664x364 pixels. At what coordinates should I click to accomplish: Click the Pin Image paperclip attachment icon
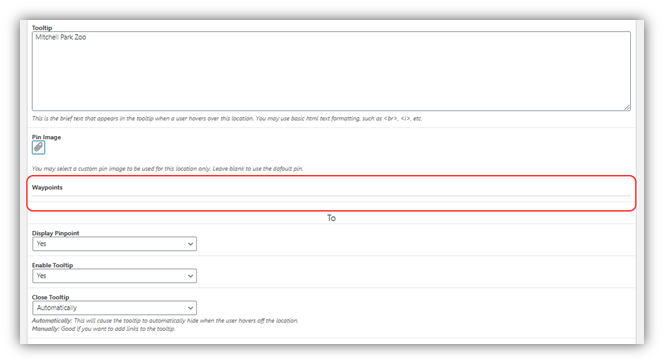tap(38, 147)
